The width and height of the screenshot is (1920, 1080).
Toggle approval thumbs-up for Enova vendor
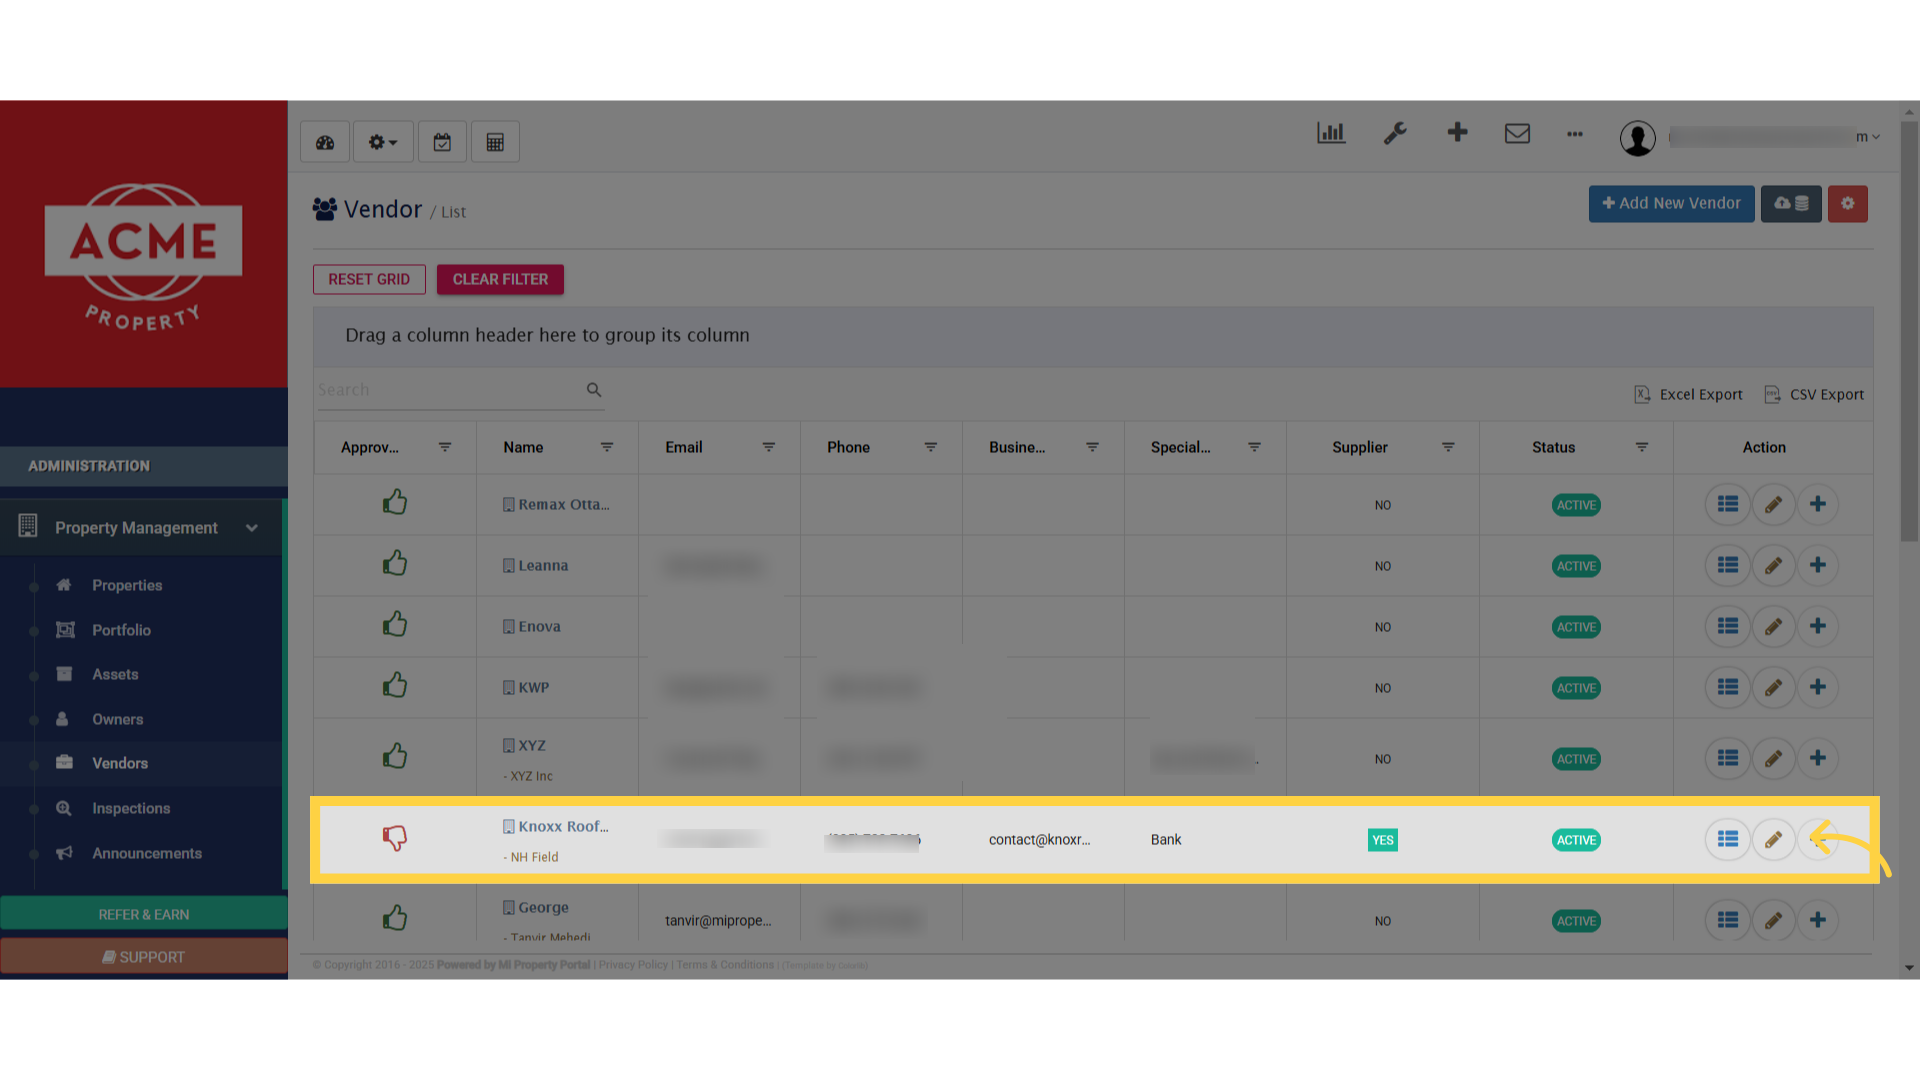[395, 623]
